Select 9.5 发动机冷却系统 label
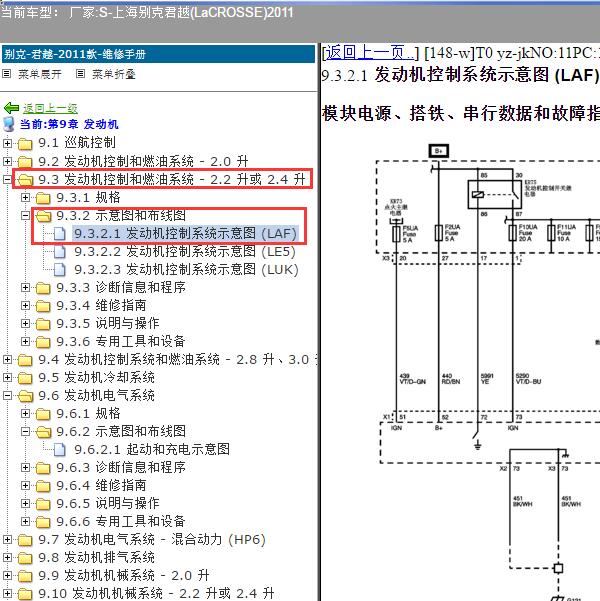 97,378
